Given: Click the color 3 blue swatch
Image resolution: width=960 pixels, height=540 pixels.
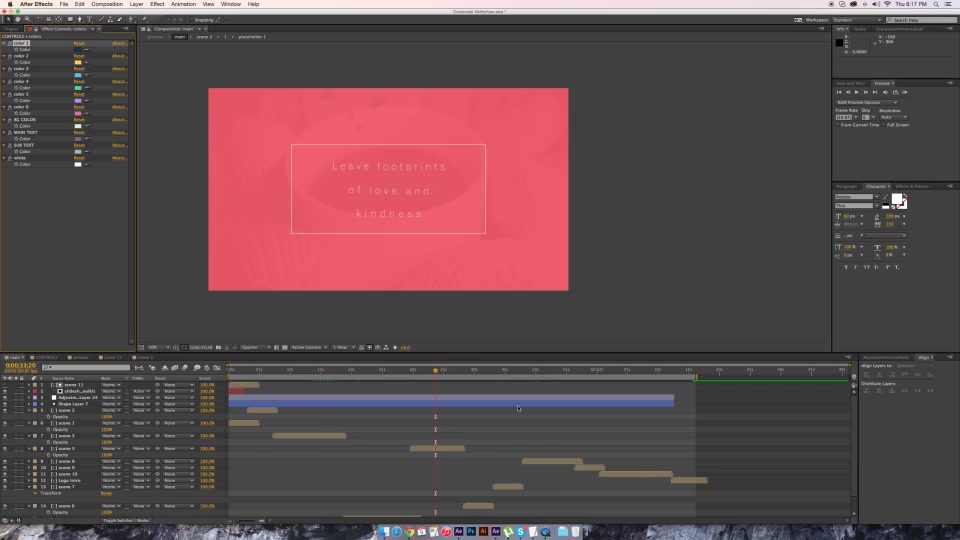Looking at the screenshot, I should [x=78, y=75].
